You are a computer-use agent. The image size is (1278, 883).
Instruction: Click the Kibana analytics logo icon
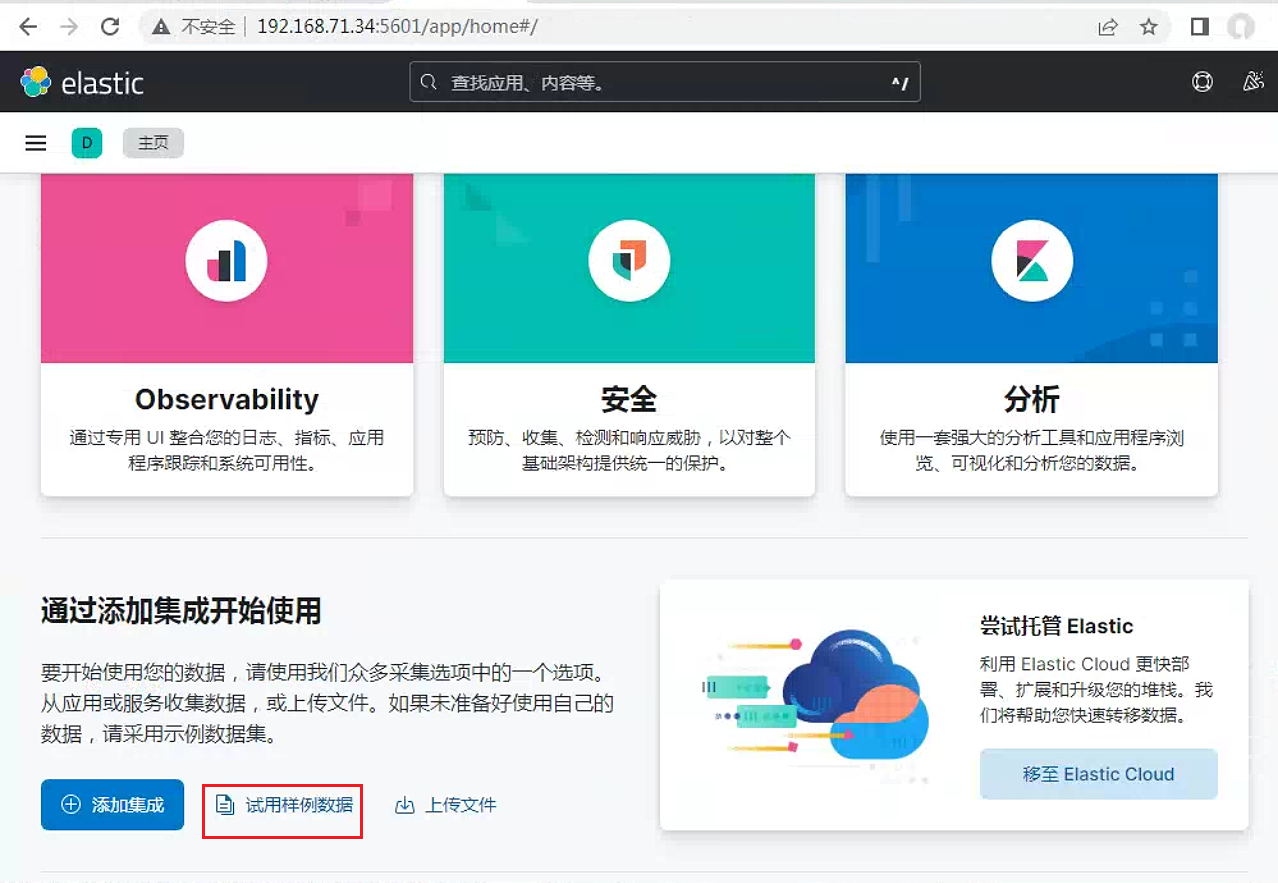pyautogui.click(x=1032, y=261)
